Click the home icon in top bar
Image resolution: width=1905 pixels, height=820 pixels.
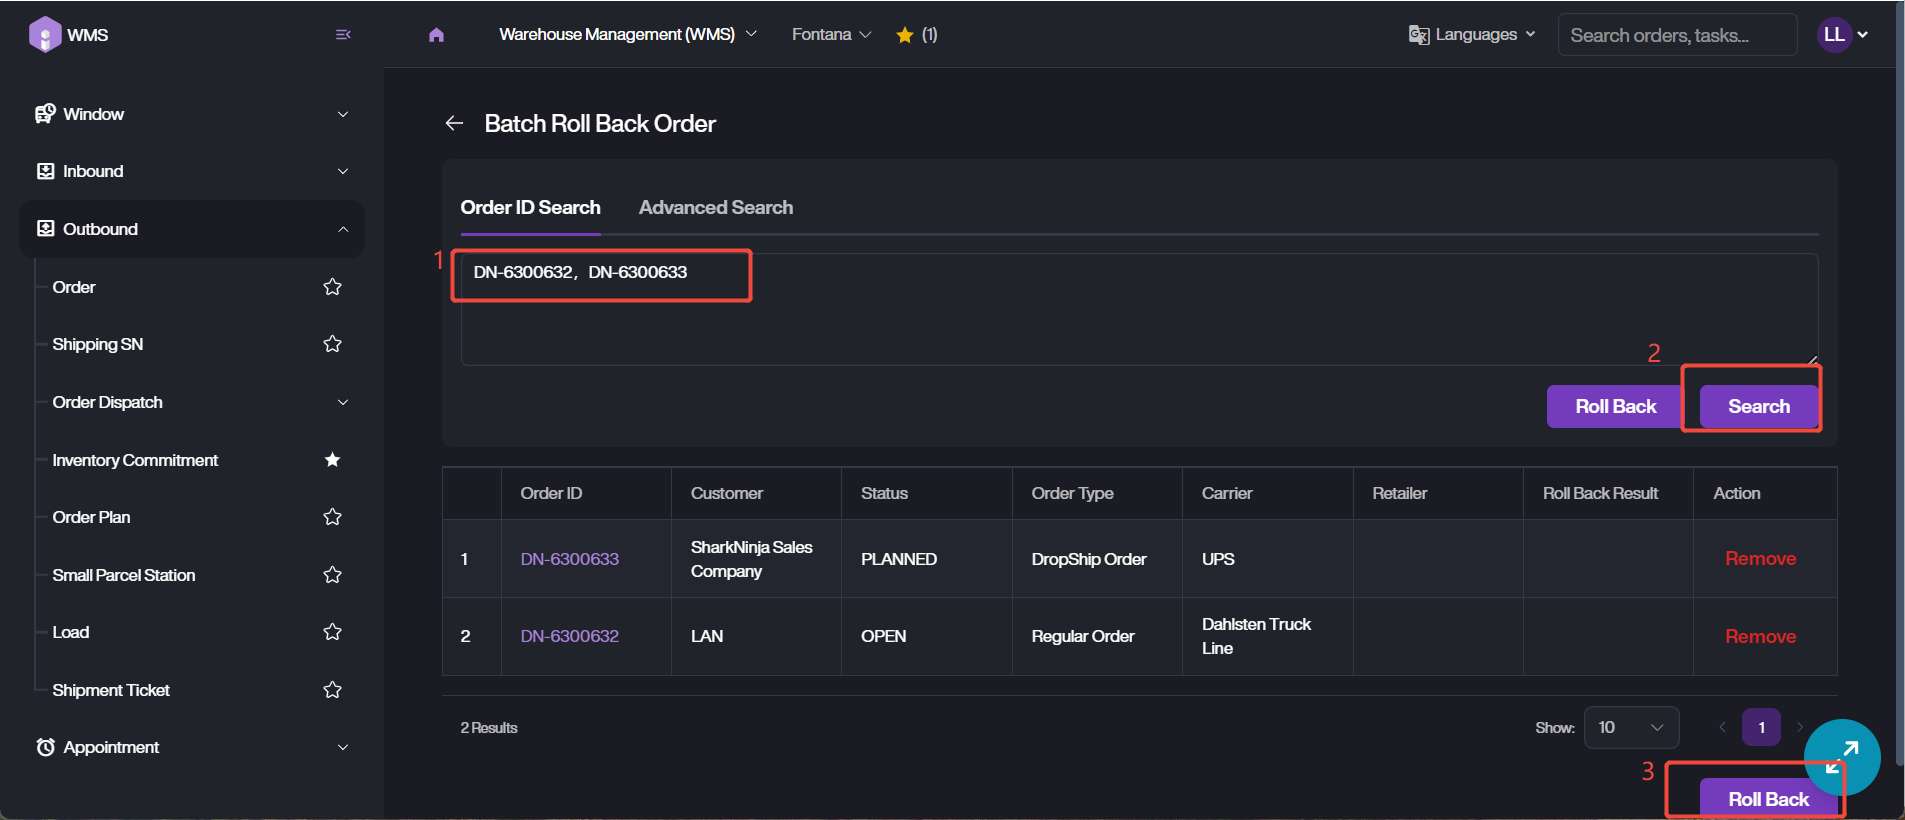436,35
